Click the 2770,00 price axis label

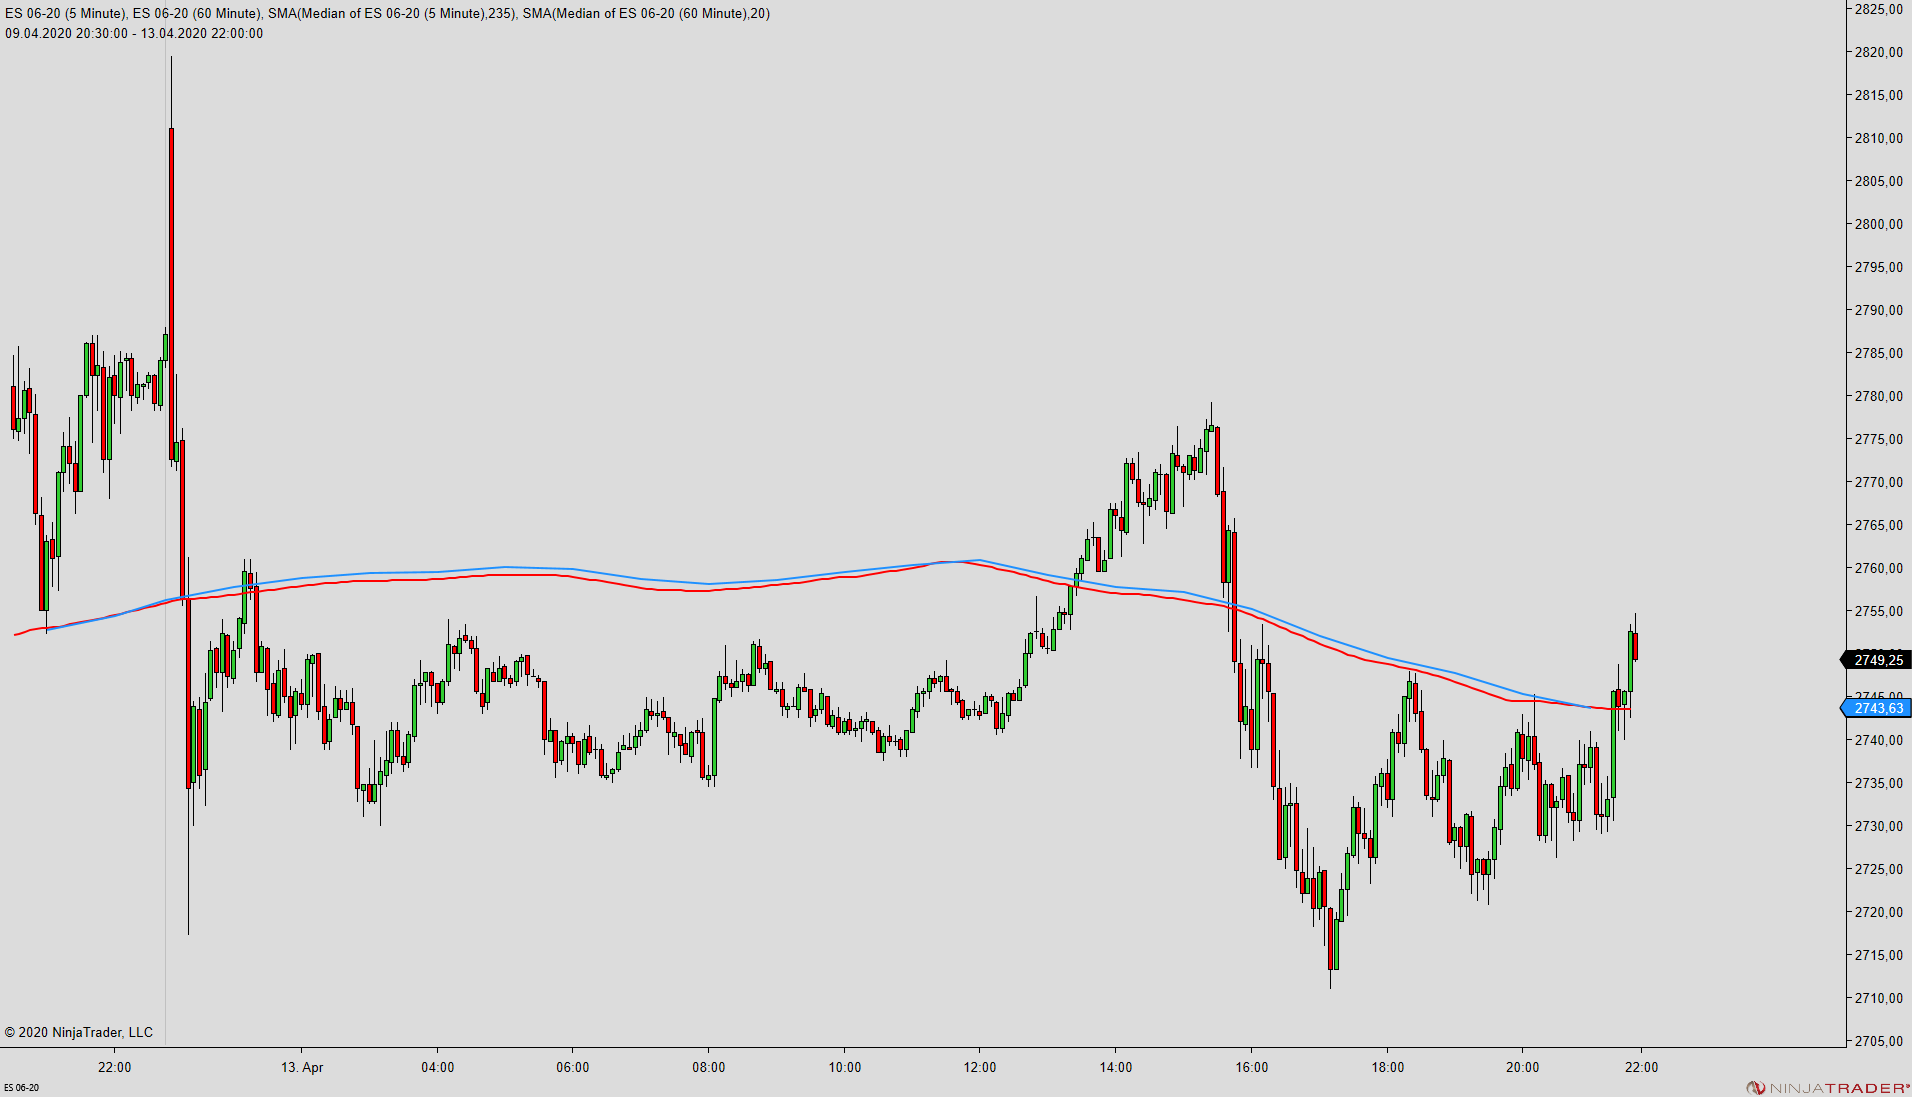click(1878, 482)
